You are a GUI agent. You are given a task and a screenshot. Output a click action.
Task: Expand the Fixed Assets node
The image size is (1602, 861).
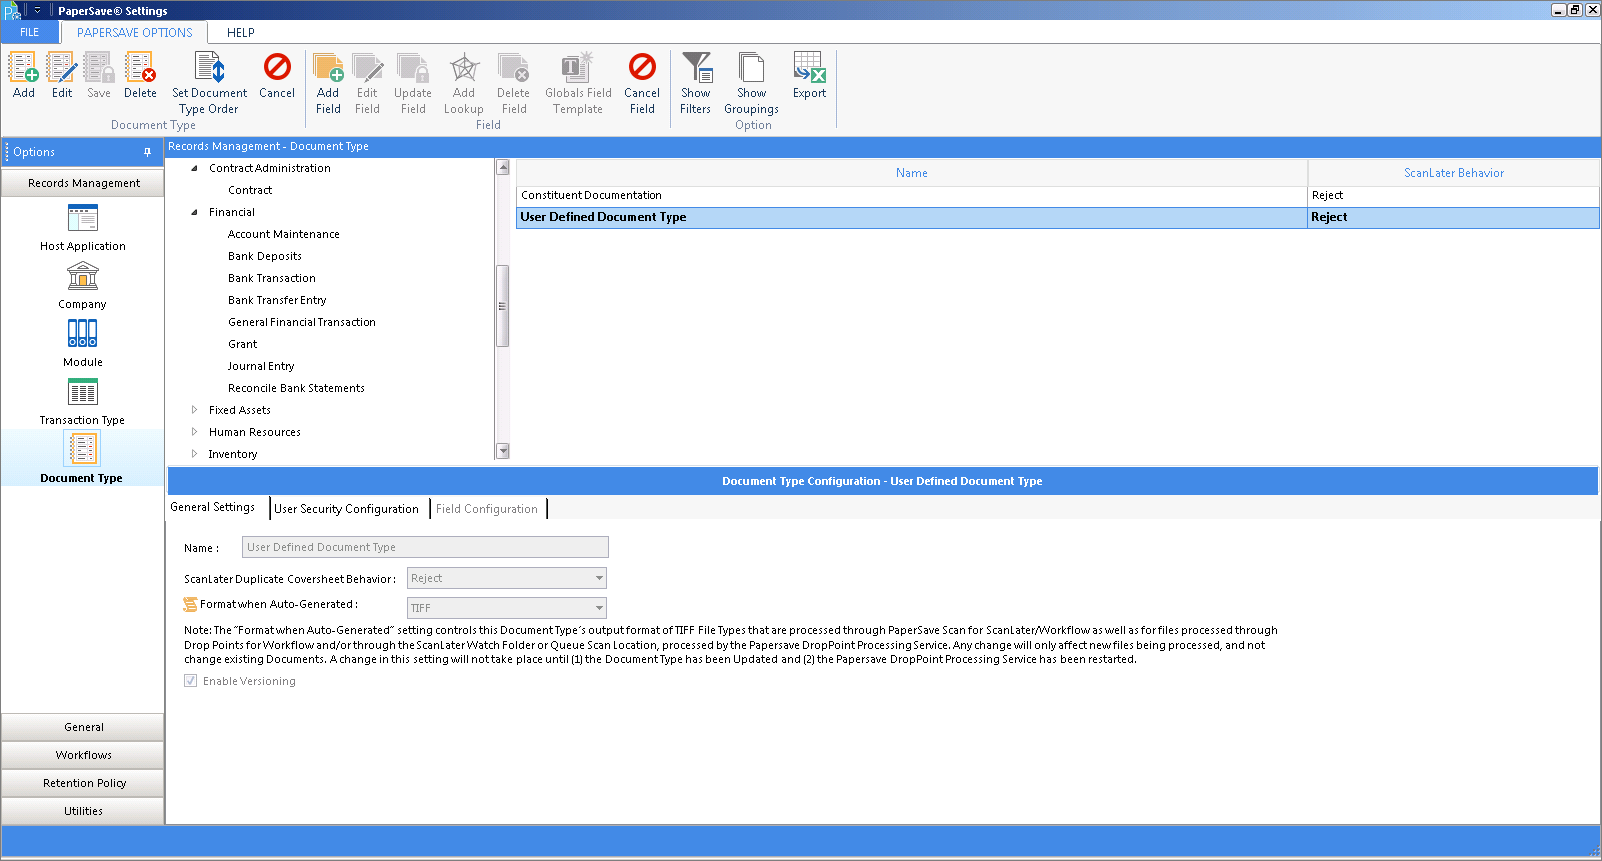(194, 410)
